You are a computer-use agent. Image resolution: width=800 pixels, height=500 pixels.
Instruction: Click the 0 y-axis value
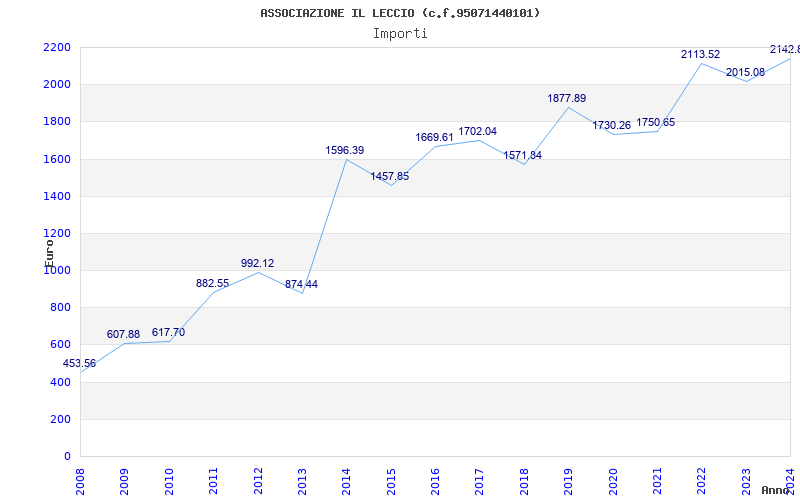tap(67, 457)
